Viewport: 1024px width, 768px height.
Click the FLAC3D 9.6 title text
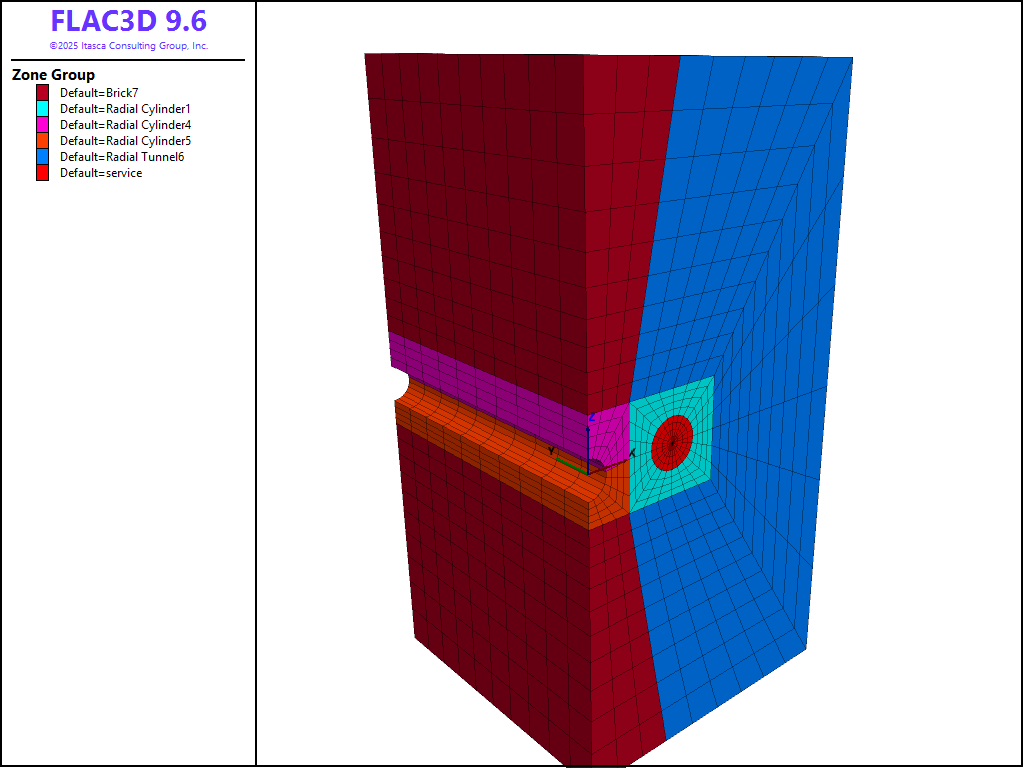click(x=128, y=22)
